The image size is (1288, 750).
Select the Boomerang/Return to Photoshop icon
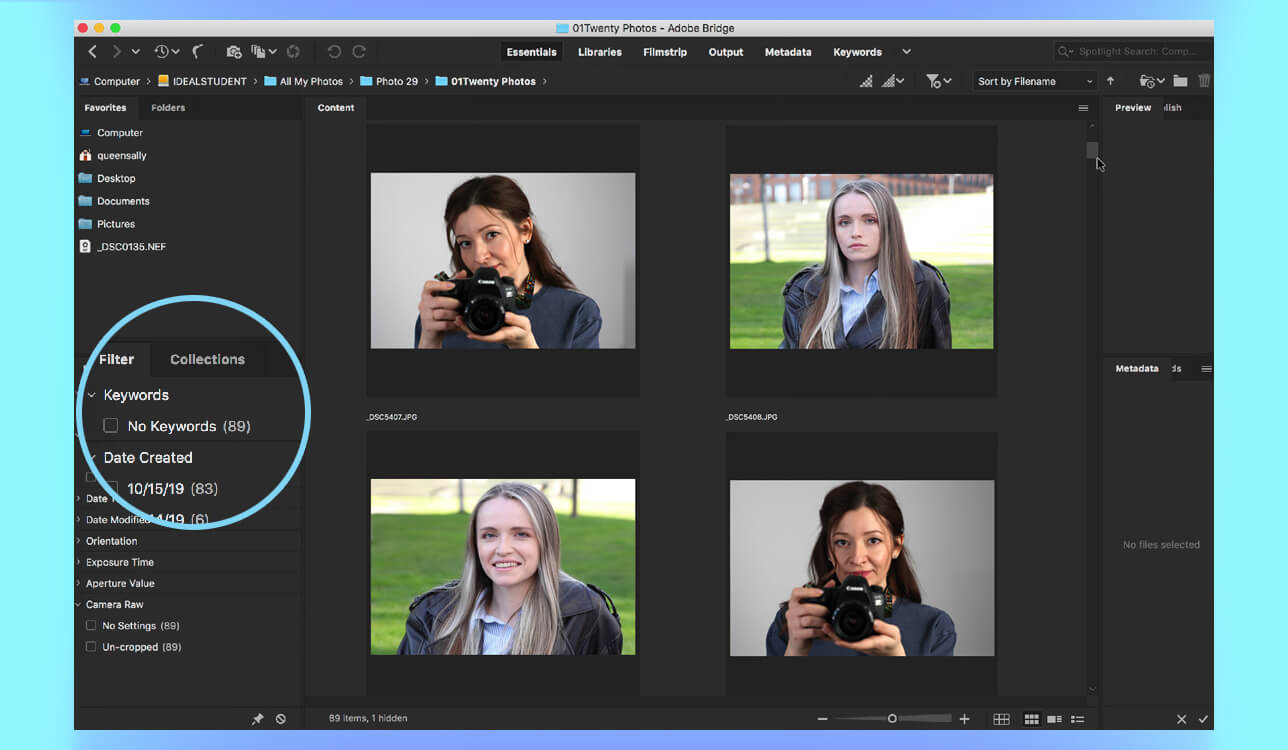[x=197, y=52]
